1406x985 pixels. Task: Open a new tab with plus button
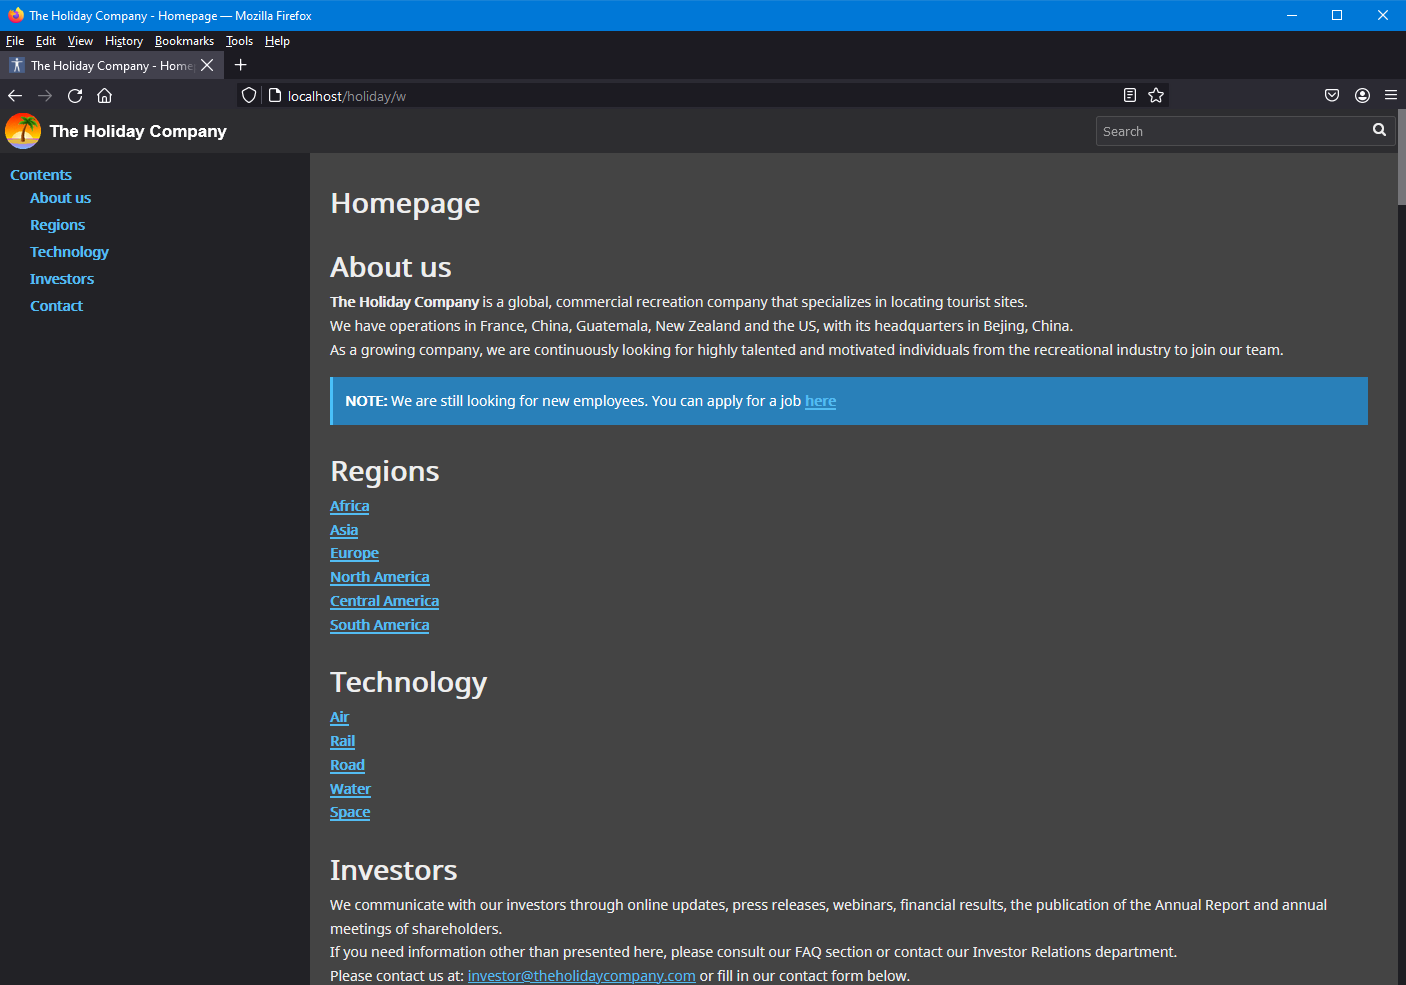(x=241, y=65)
